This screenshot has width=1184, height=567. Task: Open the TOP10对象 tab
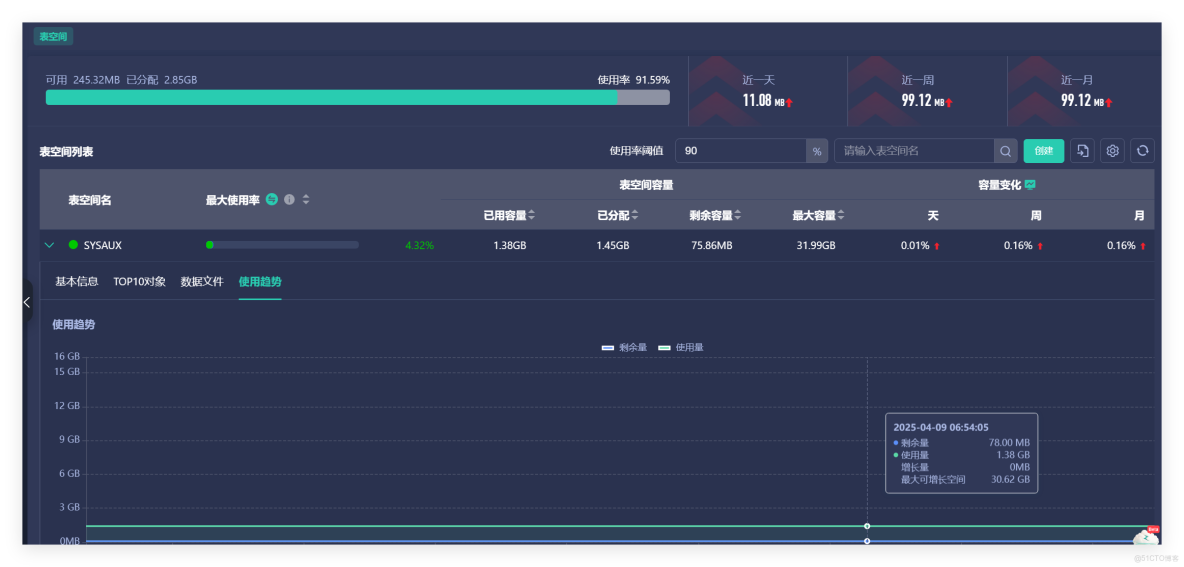[140, 282]
